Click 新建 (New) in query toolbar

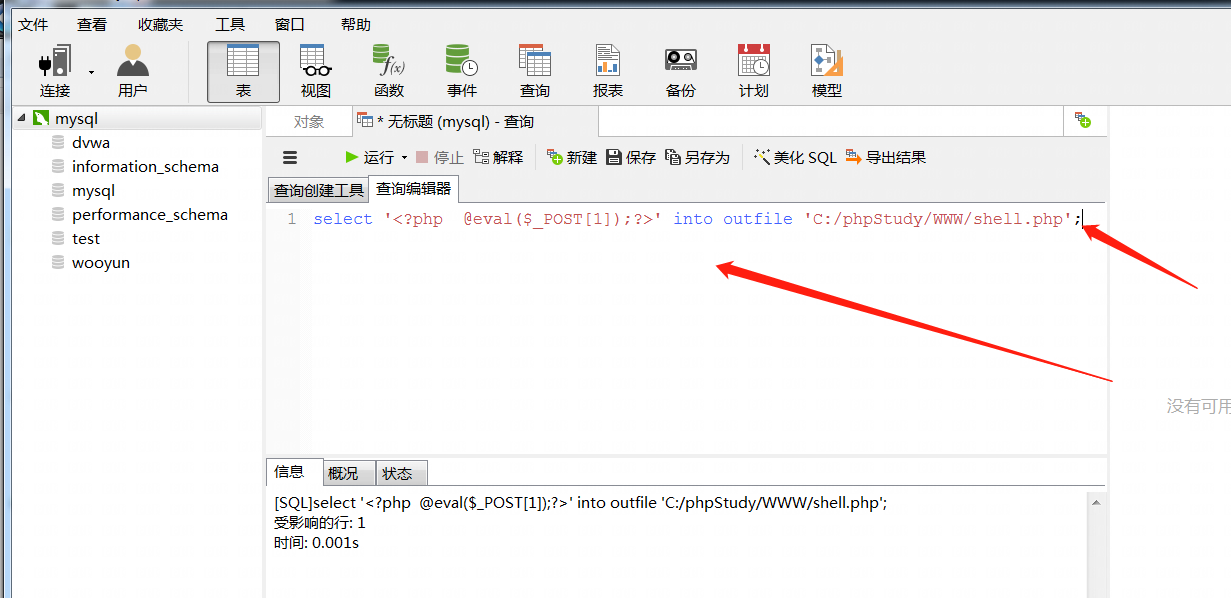572,157
